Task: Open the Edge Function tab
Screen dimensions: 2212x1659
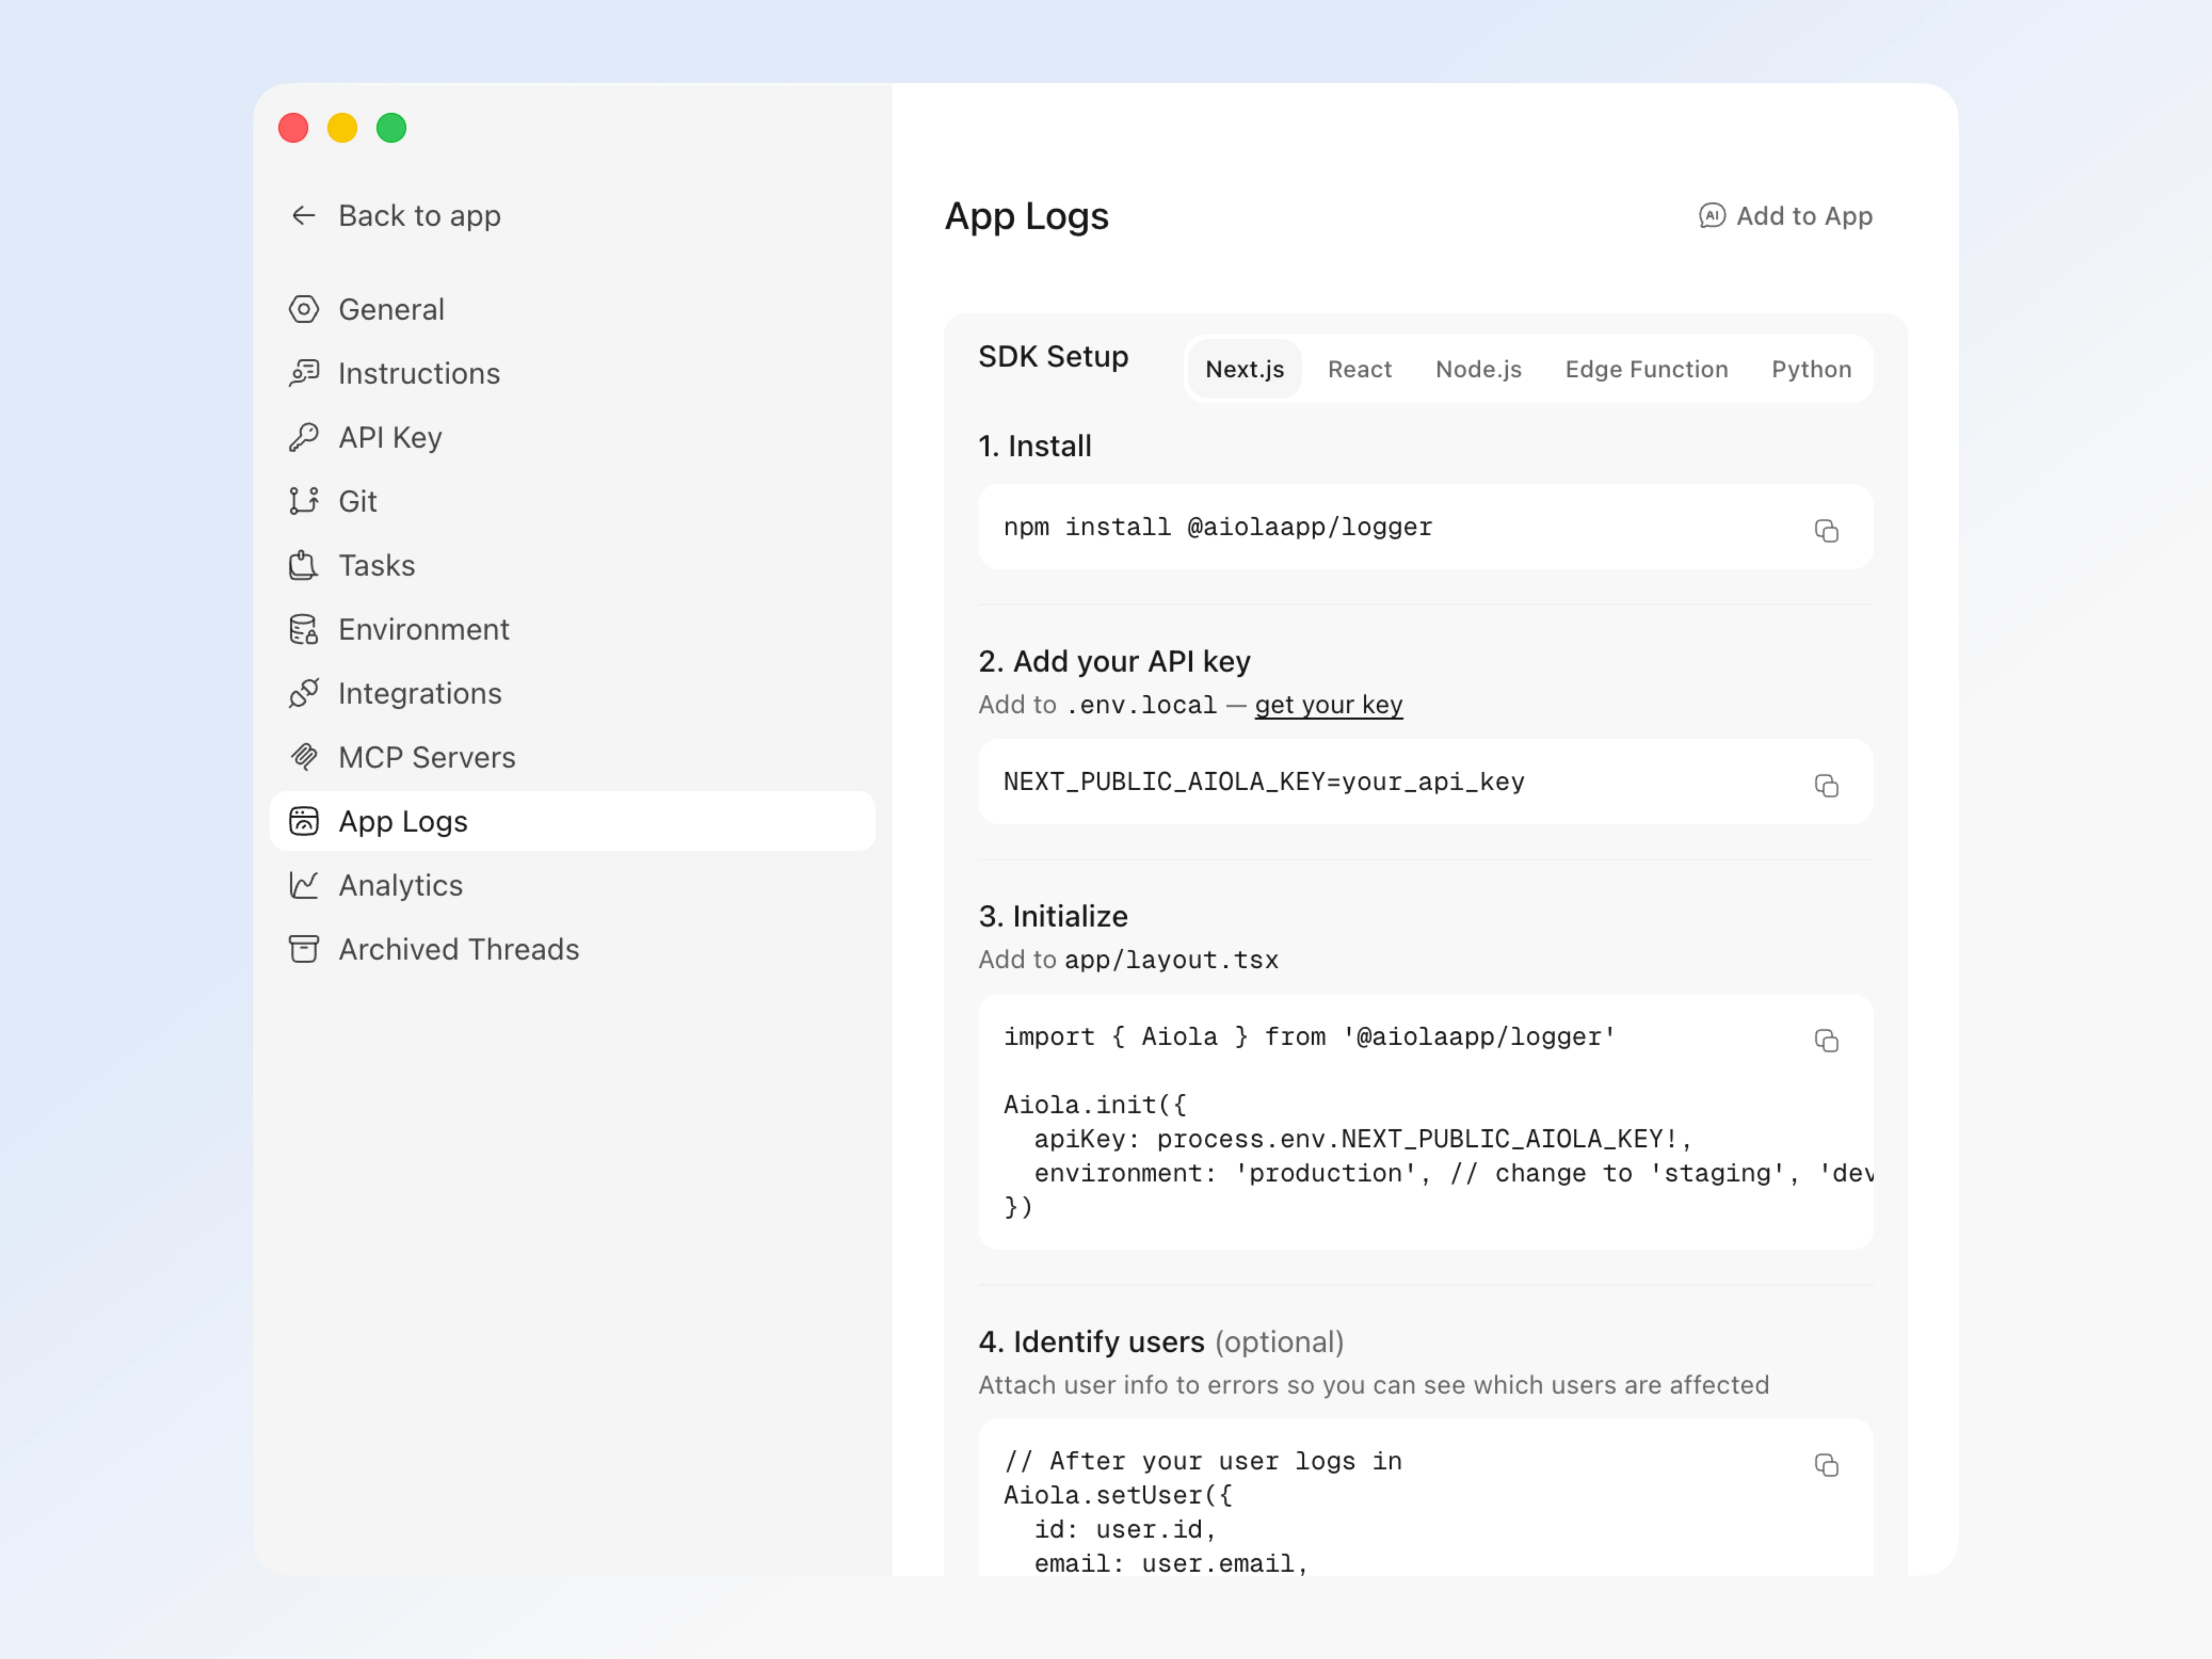Action: [x=1647, y=370]
